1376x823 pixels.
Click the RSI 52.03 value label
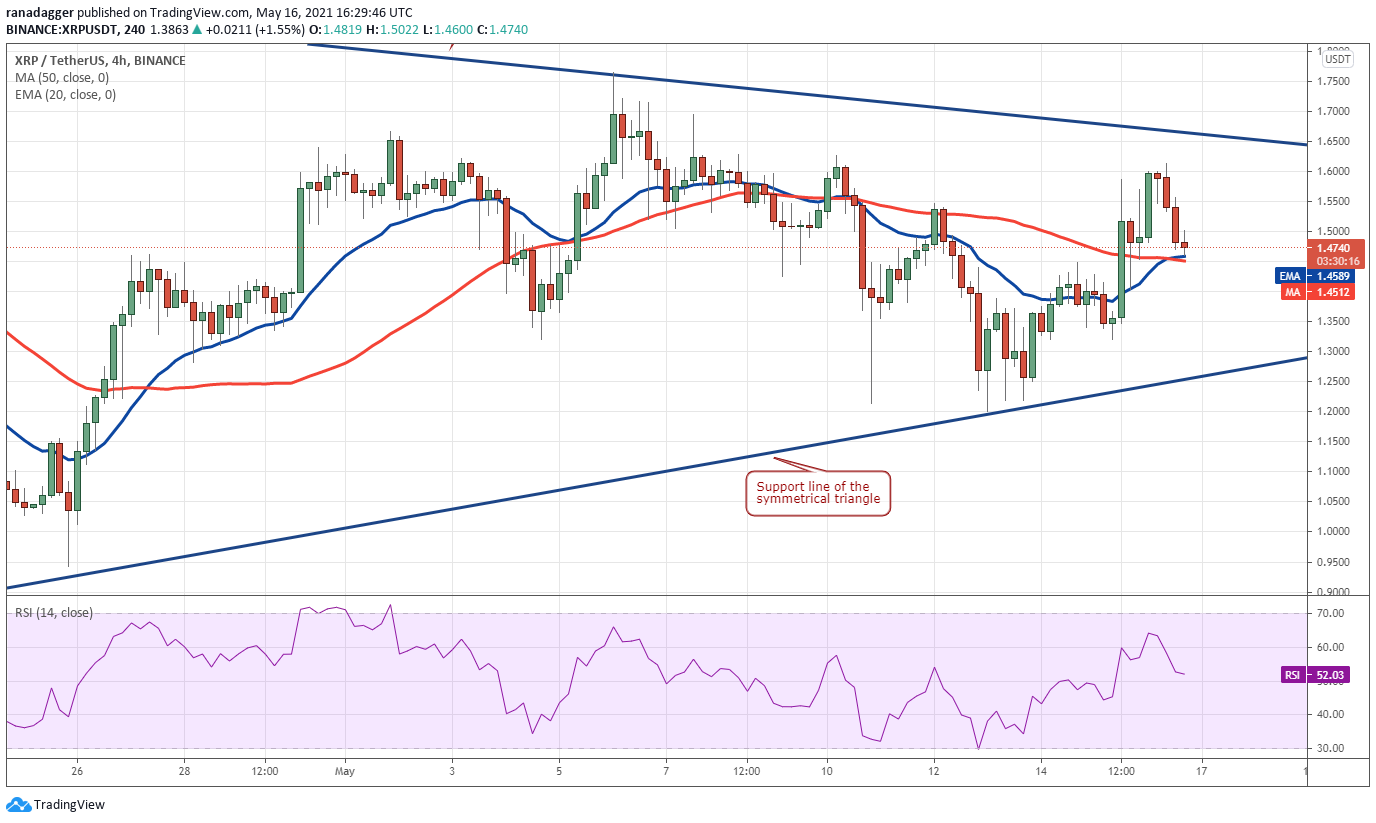coord(1315,675)
